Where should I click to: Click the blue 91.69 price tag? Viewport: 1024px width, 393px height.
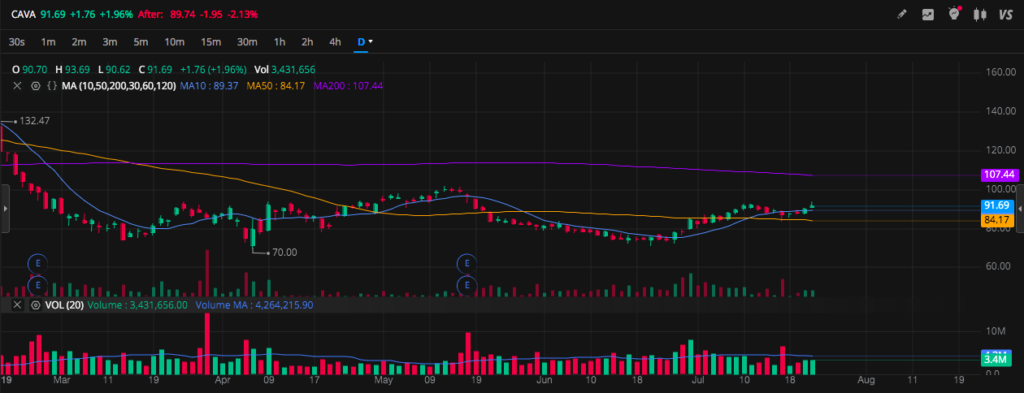997,205
